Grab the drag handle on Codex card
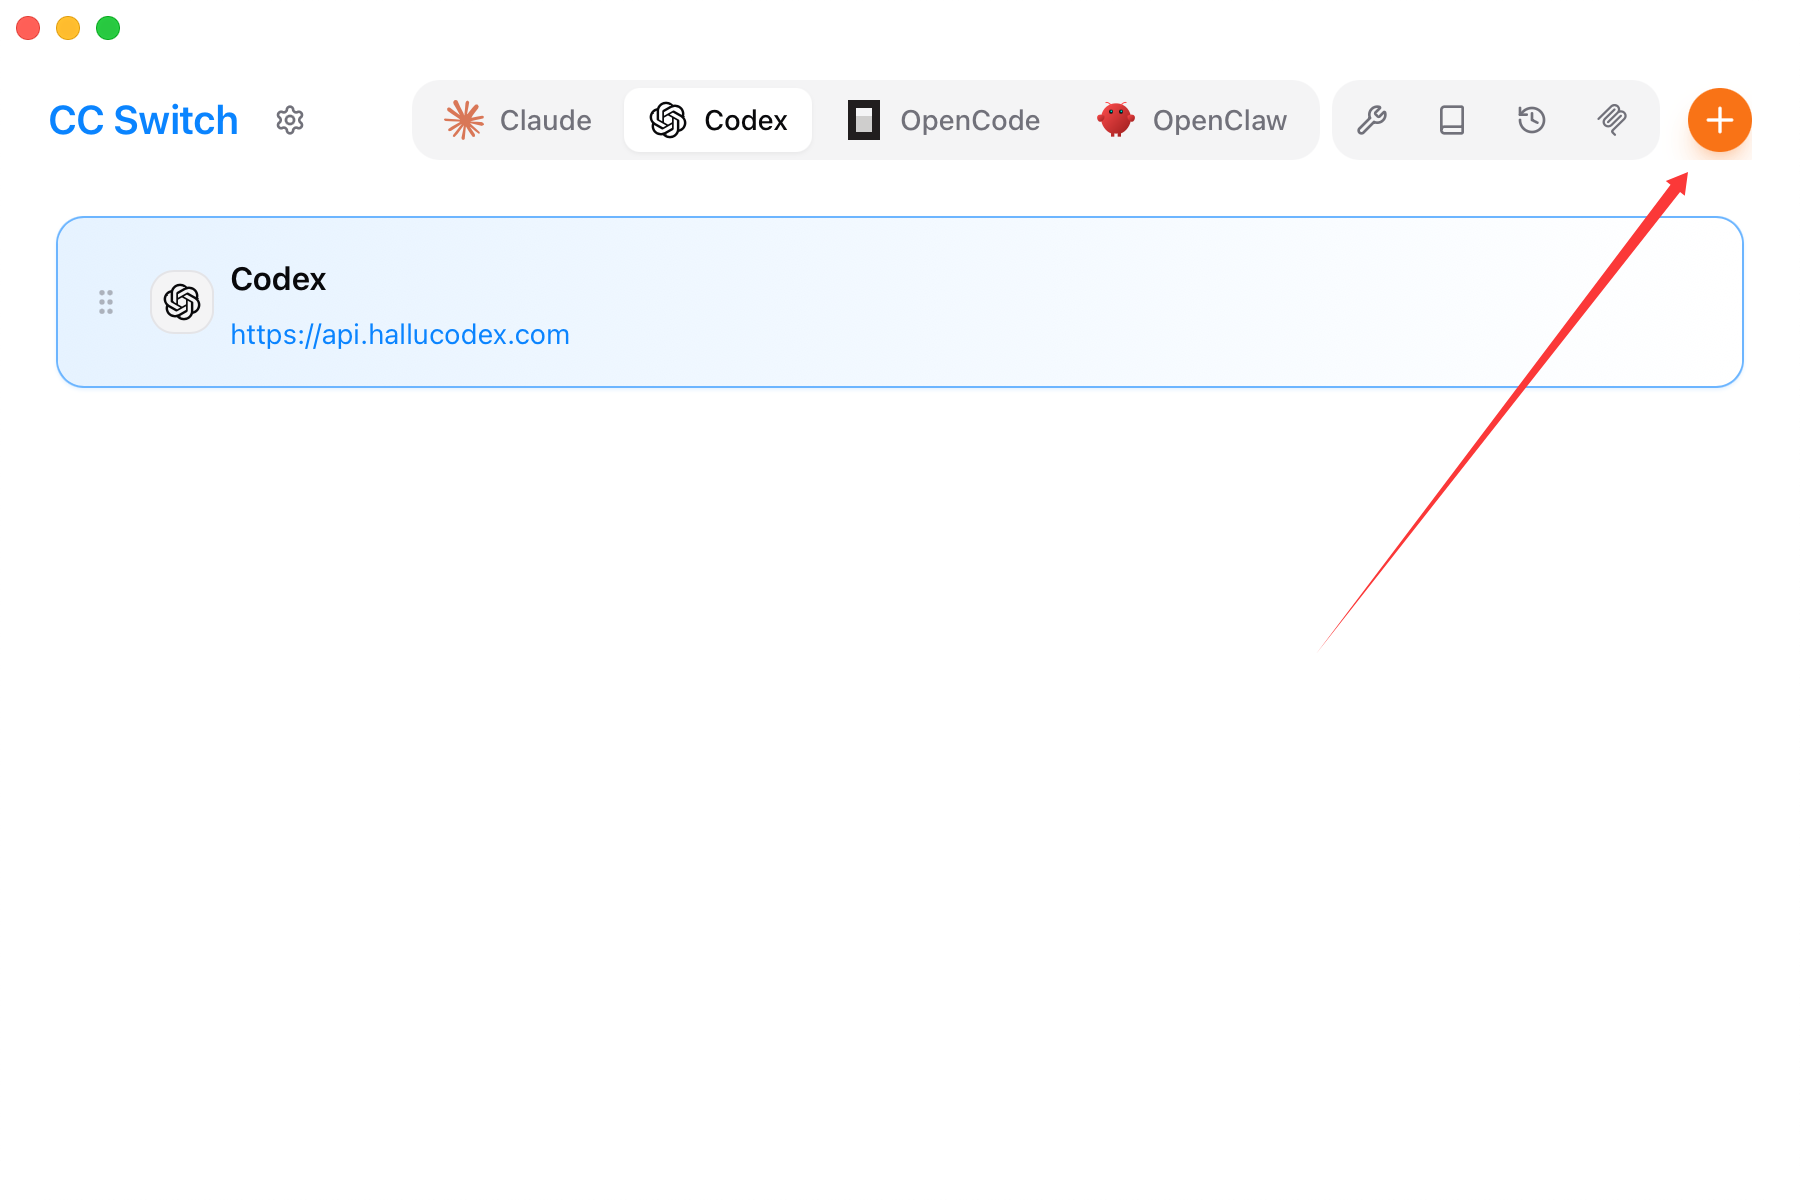Screen dimensions: 1800x1200 (x=106, y=302)
